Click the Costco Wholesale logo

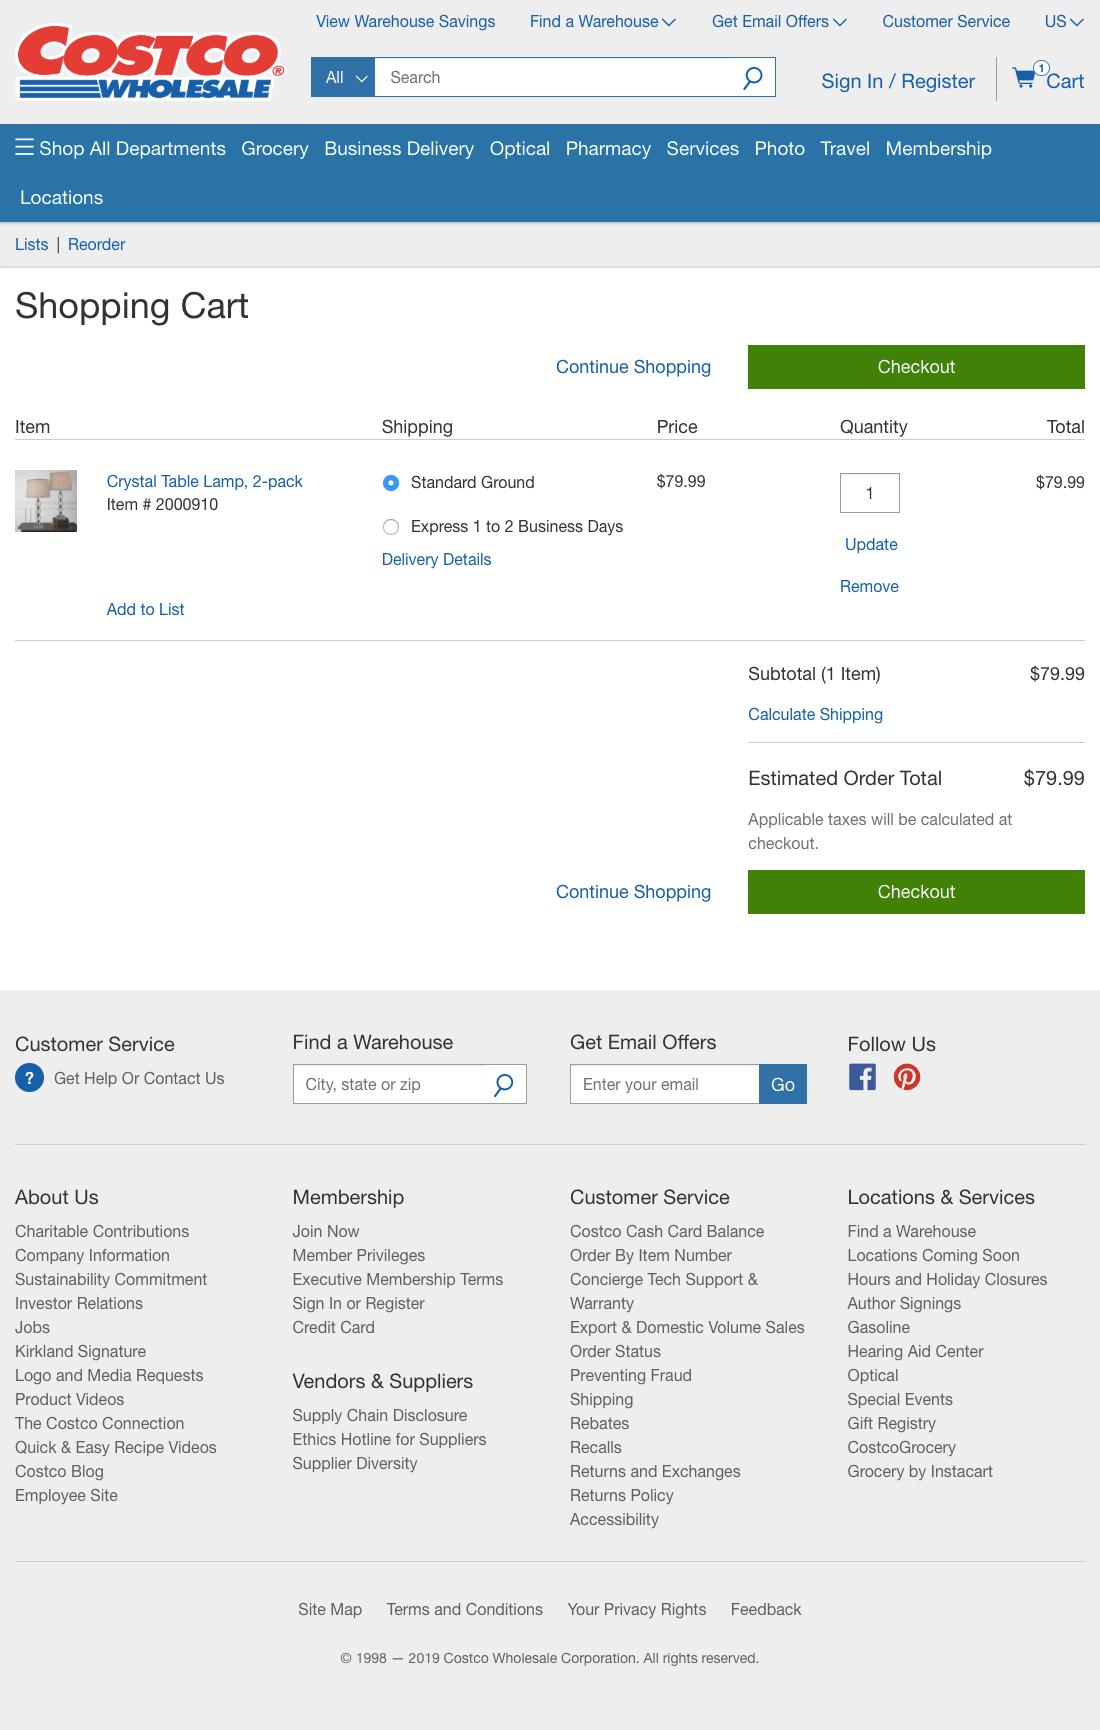(150, 62)
